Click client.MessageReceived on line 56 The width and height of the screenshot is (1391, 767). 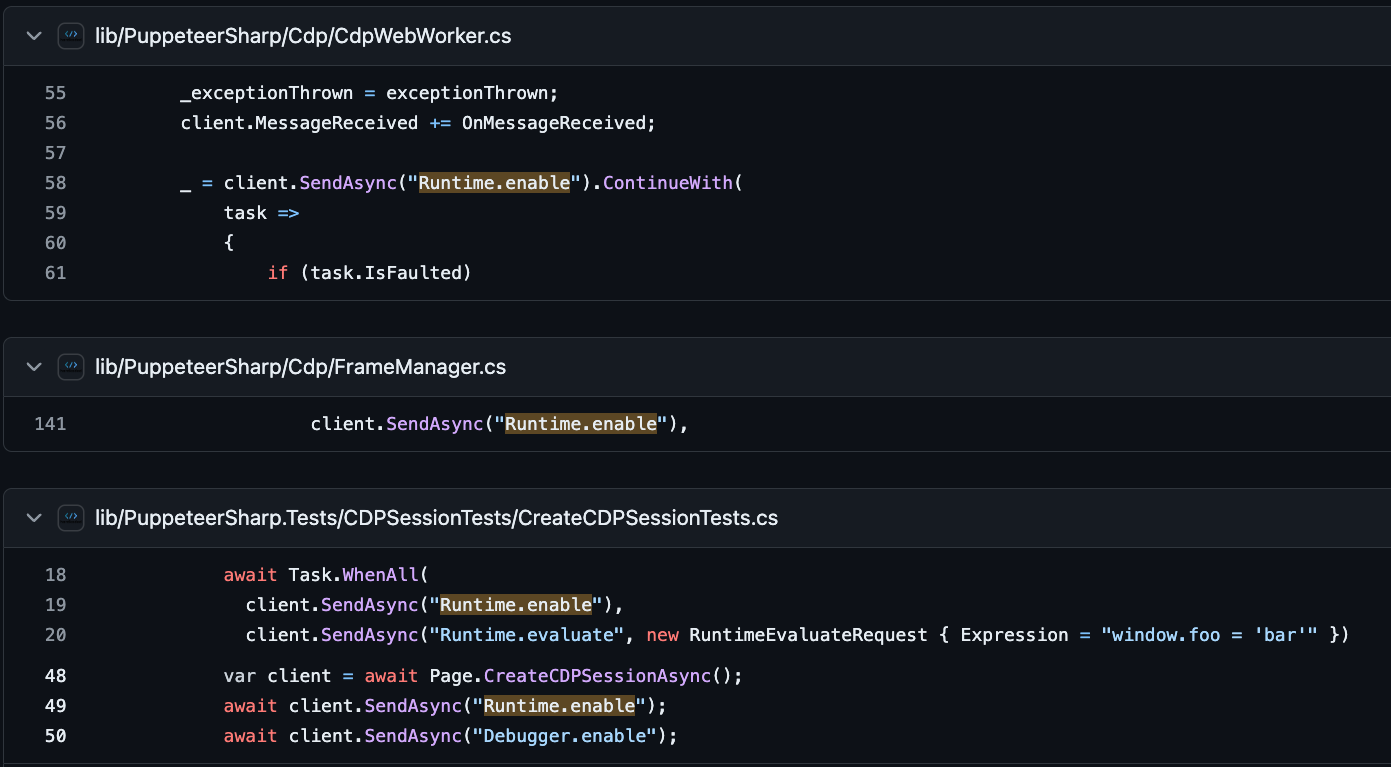pos(299,123)
